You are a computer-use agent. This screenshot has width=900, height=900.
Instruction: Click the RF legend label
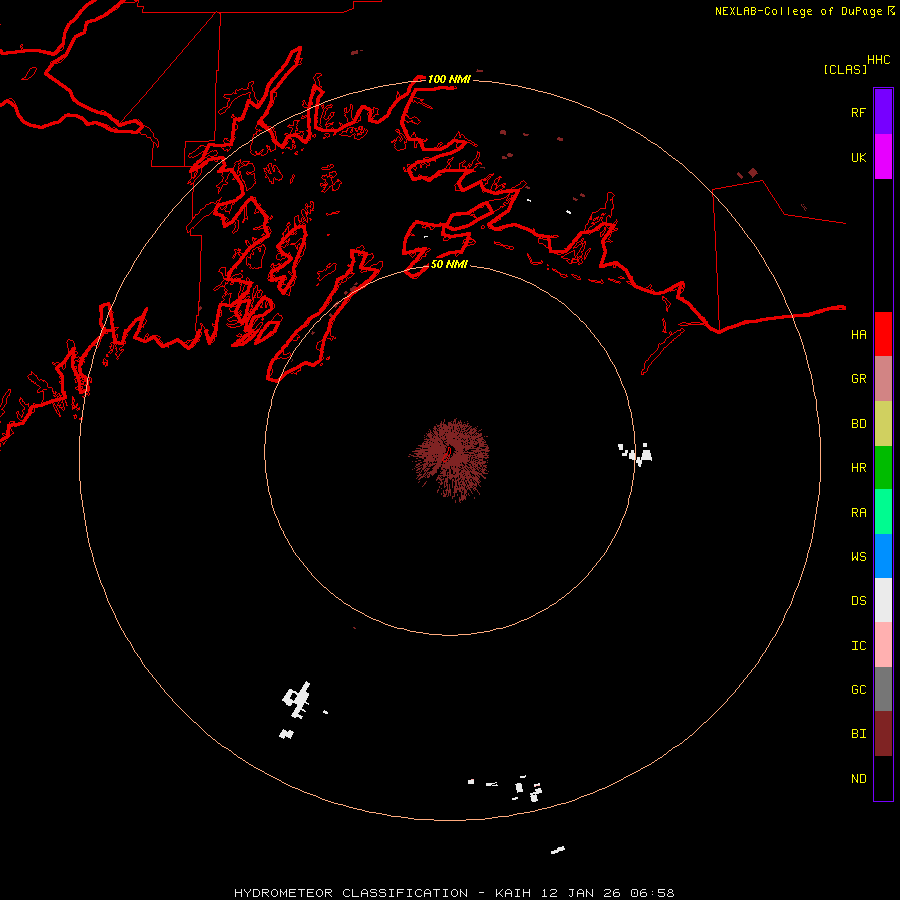click(x=858, y=112)
